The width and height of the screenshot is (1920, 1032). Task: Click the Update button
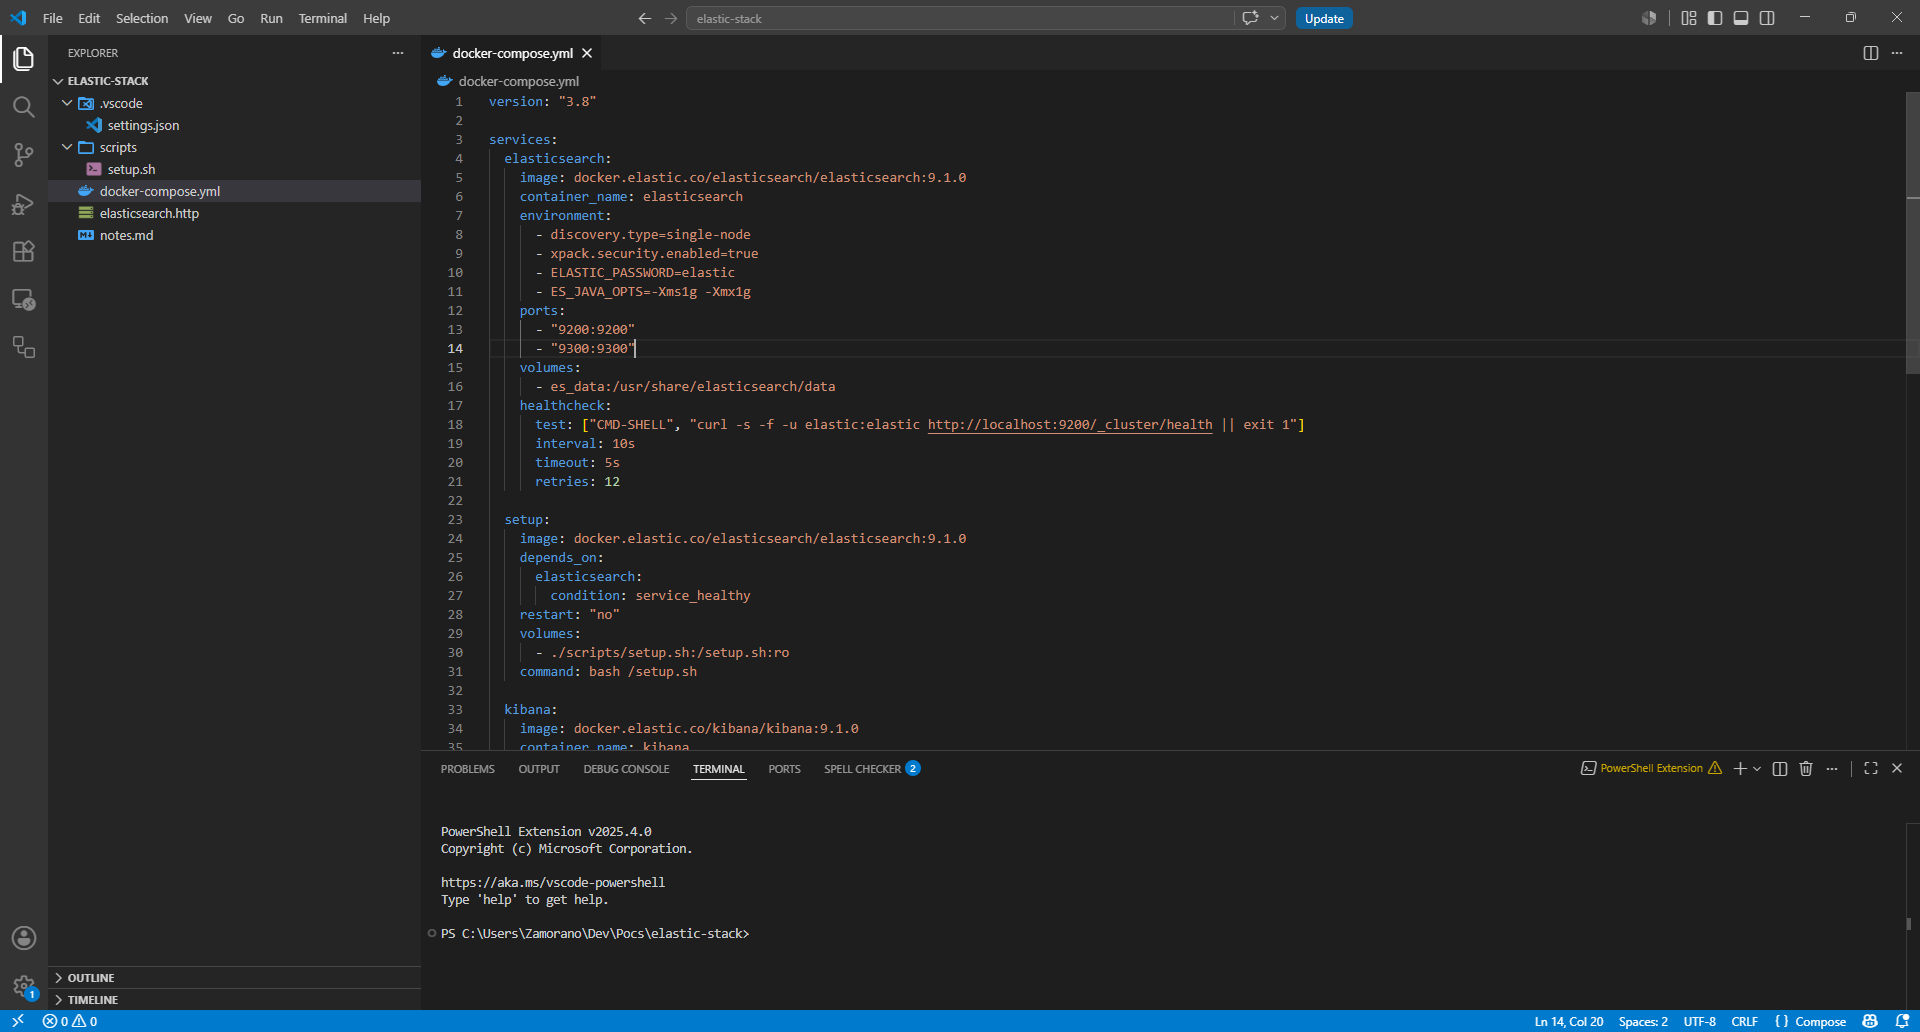coord(1324,18)
